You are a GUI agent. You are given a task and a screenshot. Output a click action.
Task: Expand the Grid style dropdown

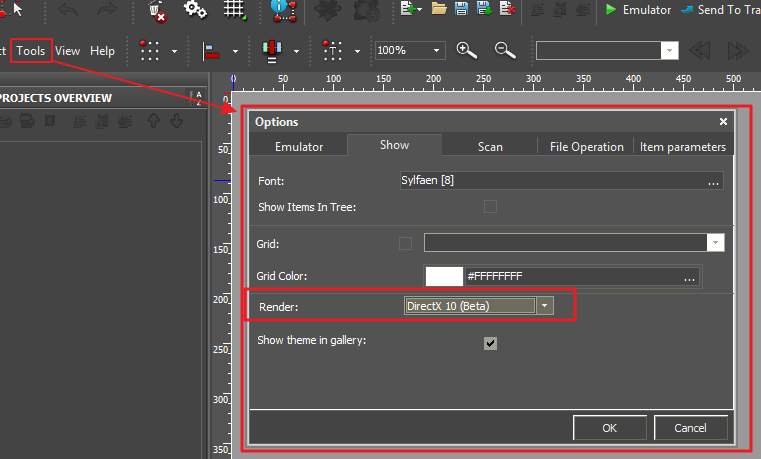click(x=715, y=243)
